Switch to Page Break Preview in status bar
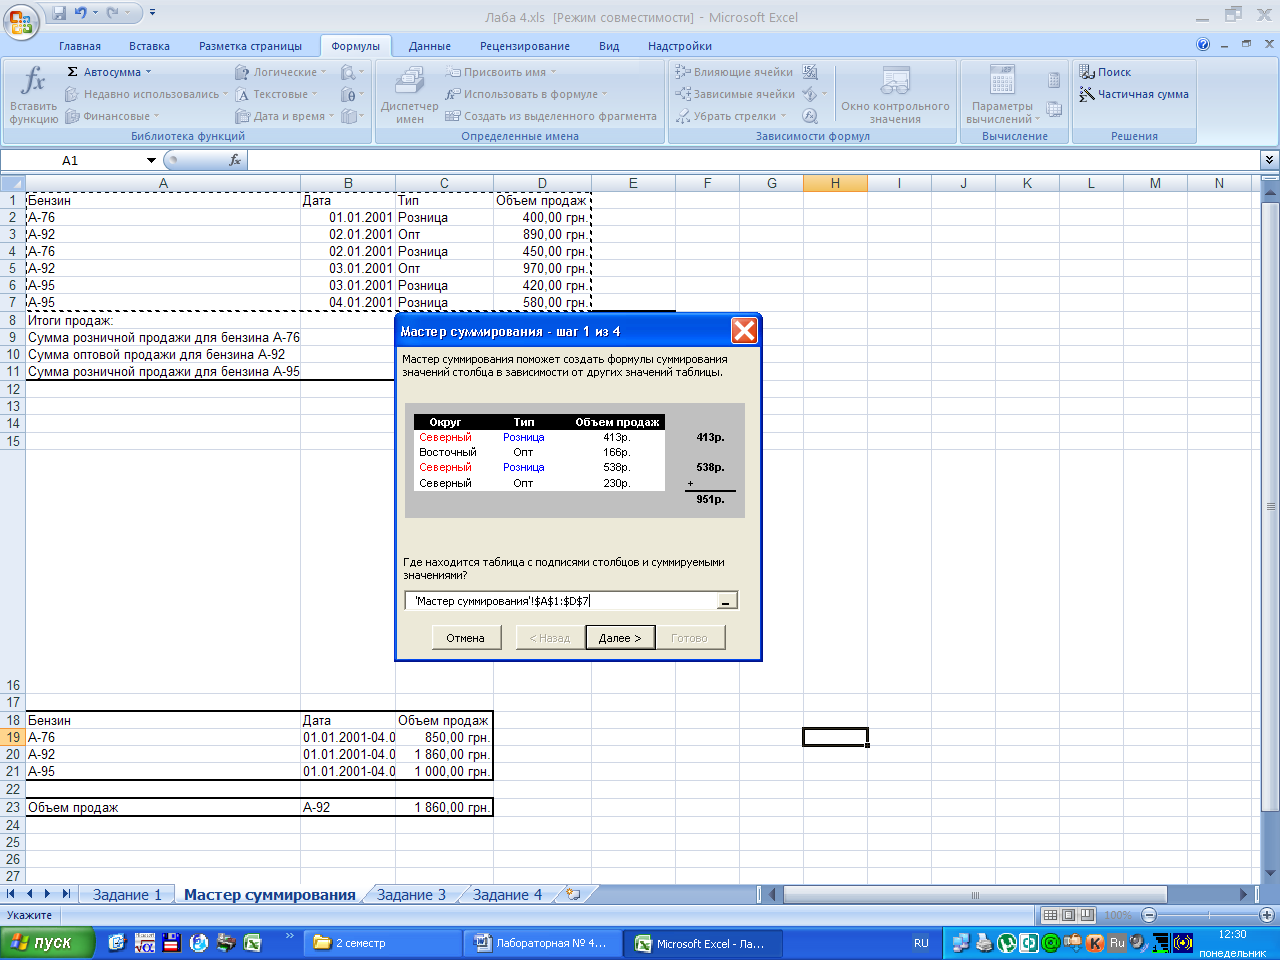 click(1086, 915)
